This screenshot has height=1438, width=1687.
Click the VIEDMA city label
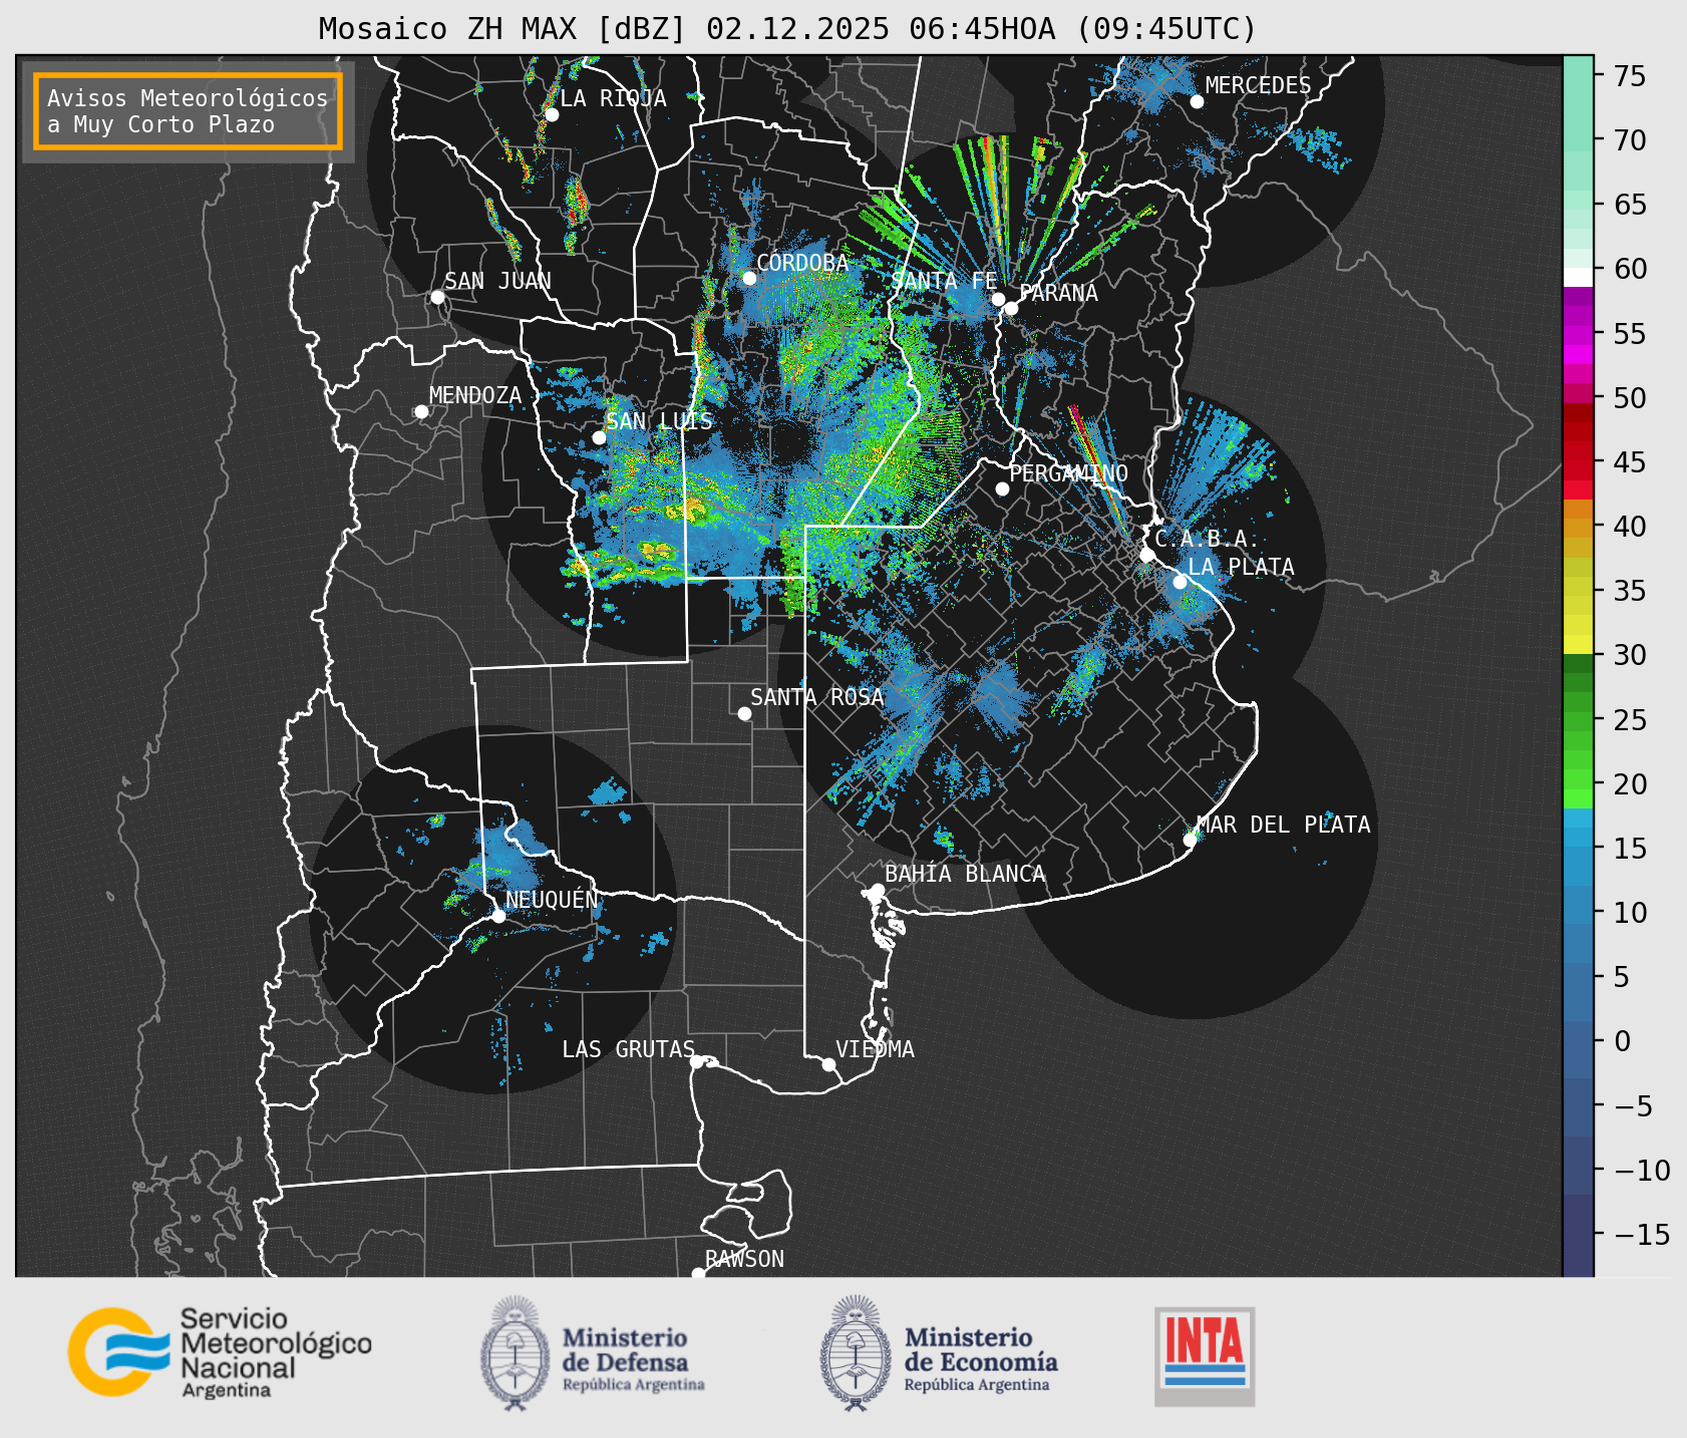[x=875, y=1050]
